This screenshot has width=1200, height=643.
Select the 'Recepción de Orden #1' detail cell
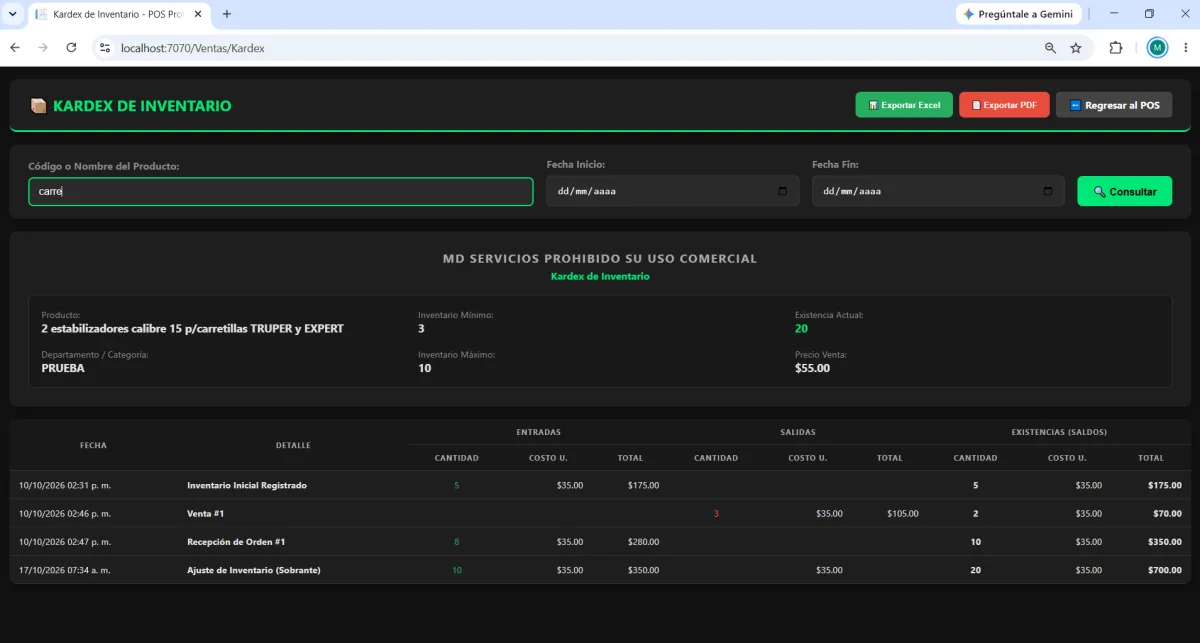point(236,542)
